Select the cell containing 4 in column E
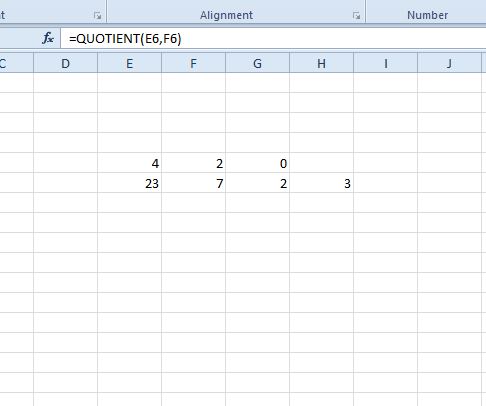Viewport: 486px width, 406px height. point(130,163)
